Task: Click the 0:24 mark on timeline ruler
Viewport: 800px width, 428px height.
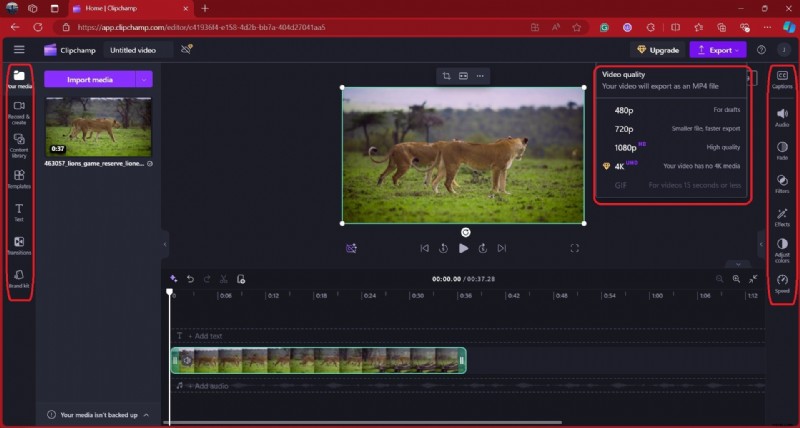Action: 369,296
